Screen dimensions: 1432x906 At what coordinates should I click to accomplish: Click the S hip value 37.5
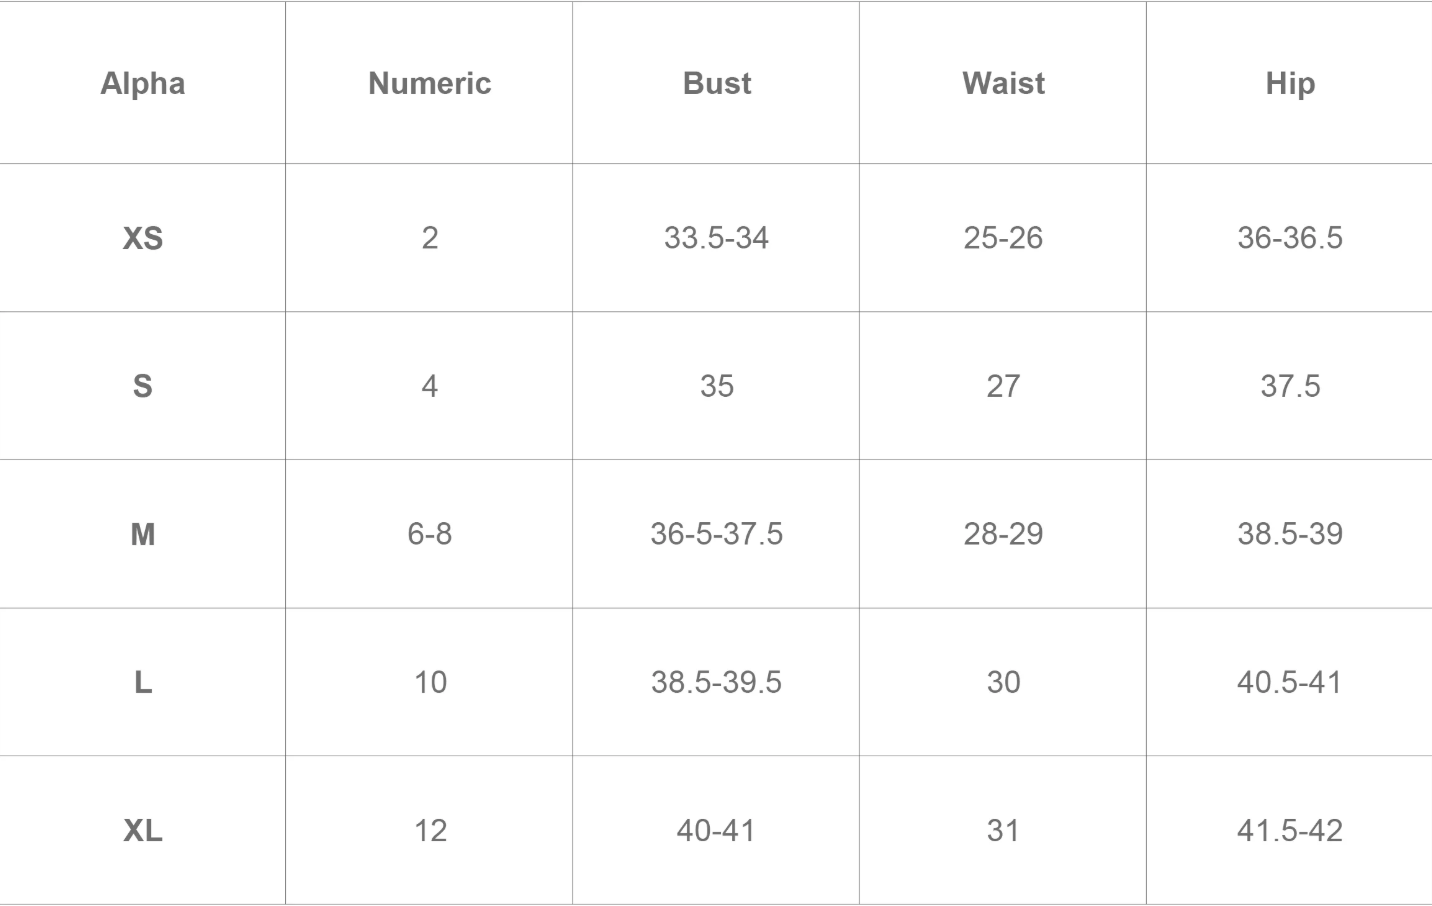[x=1290, y=386]
